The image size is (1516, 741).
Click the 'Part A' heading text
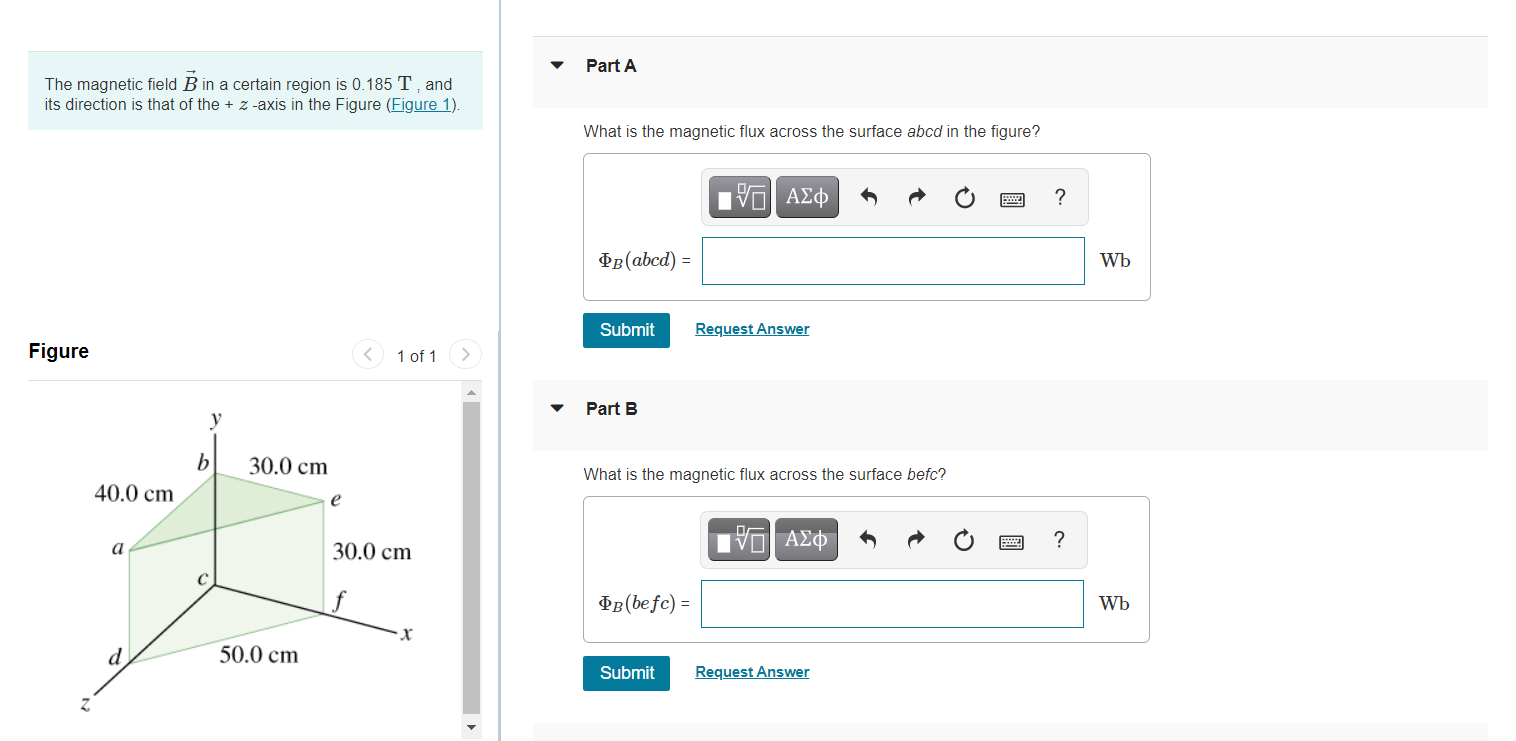click(611, 66)
